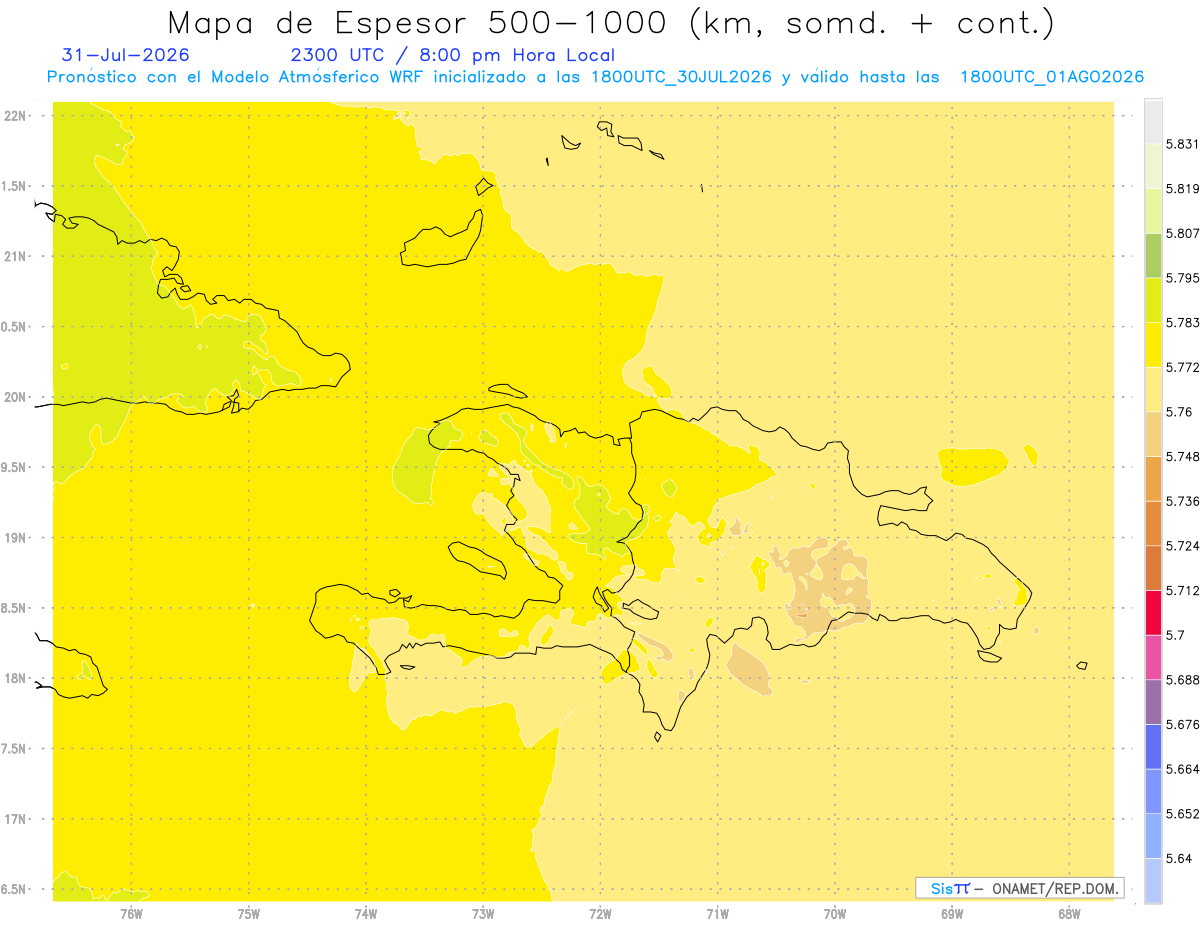The height and width of the screenshot is (927, 1200).
Task: Click the '5.807' legend value
Action: point(1181,233)
